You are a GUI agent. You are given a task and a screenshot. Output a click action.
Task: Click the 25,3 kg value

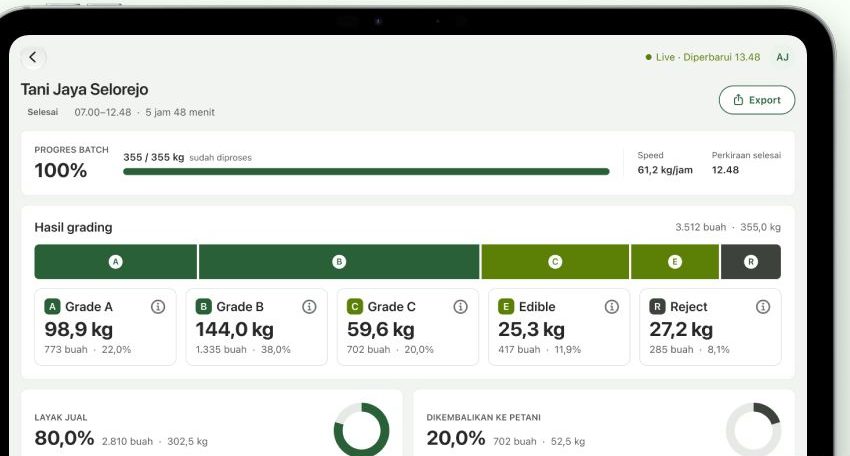click(531, 330)
